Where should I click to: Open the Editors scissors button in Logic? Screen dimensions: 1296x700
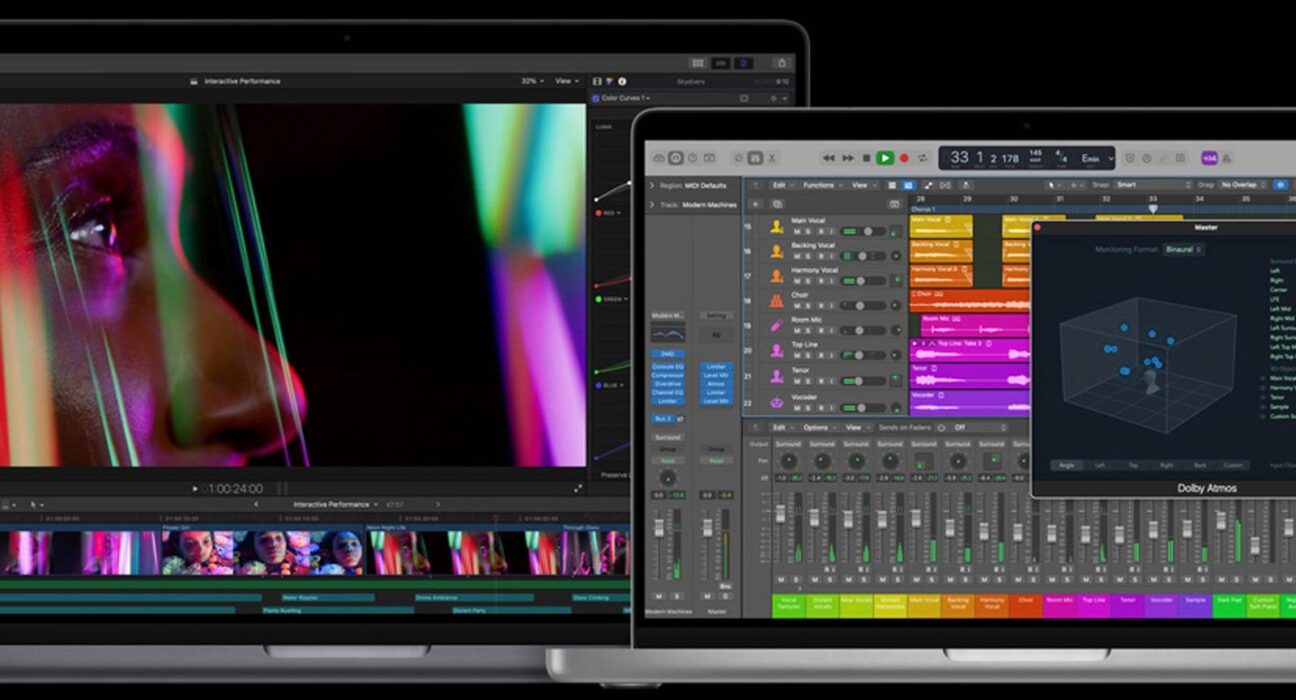[771, 158]
